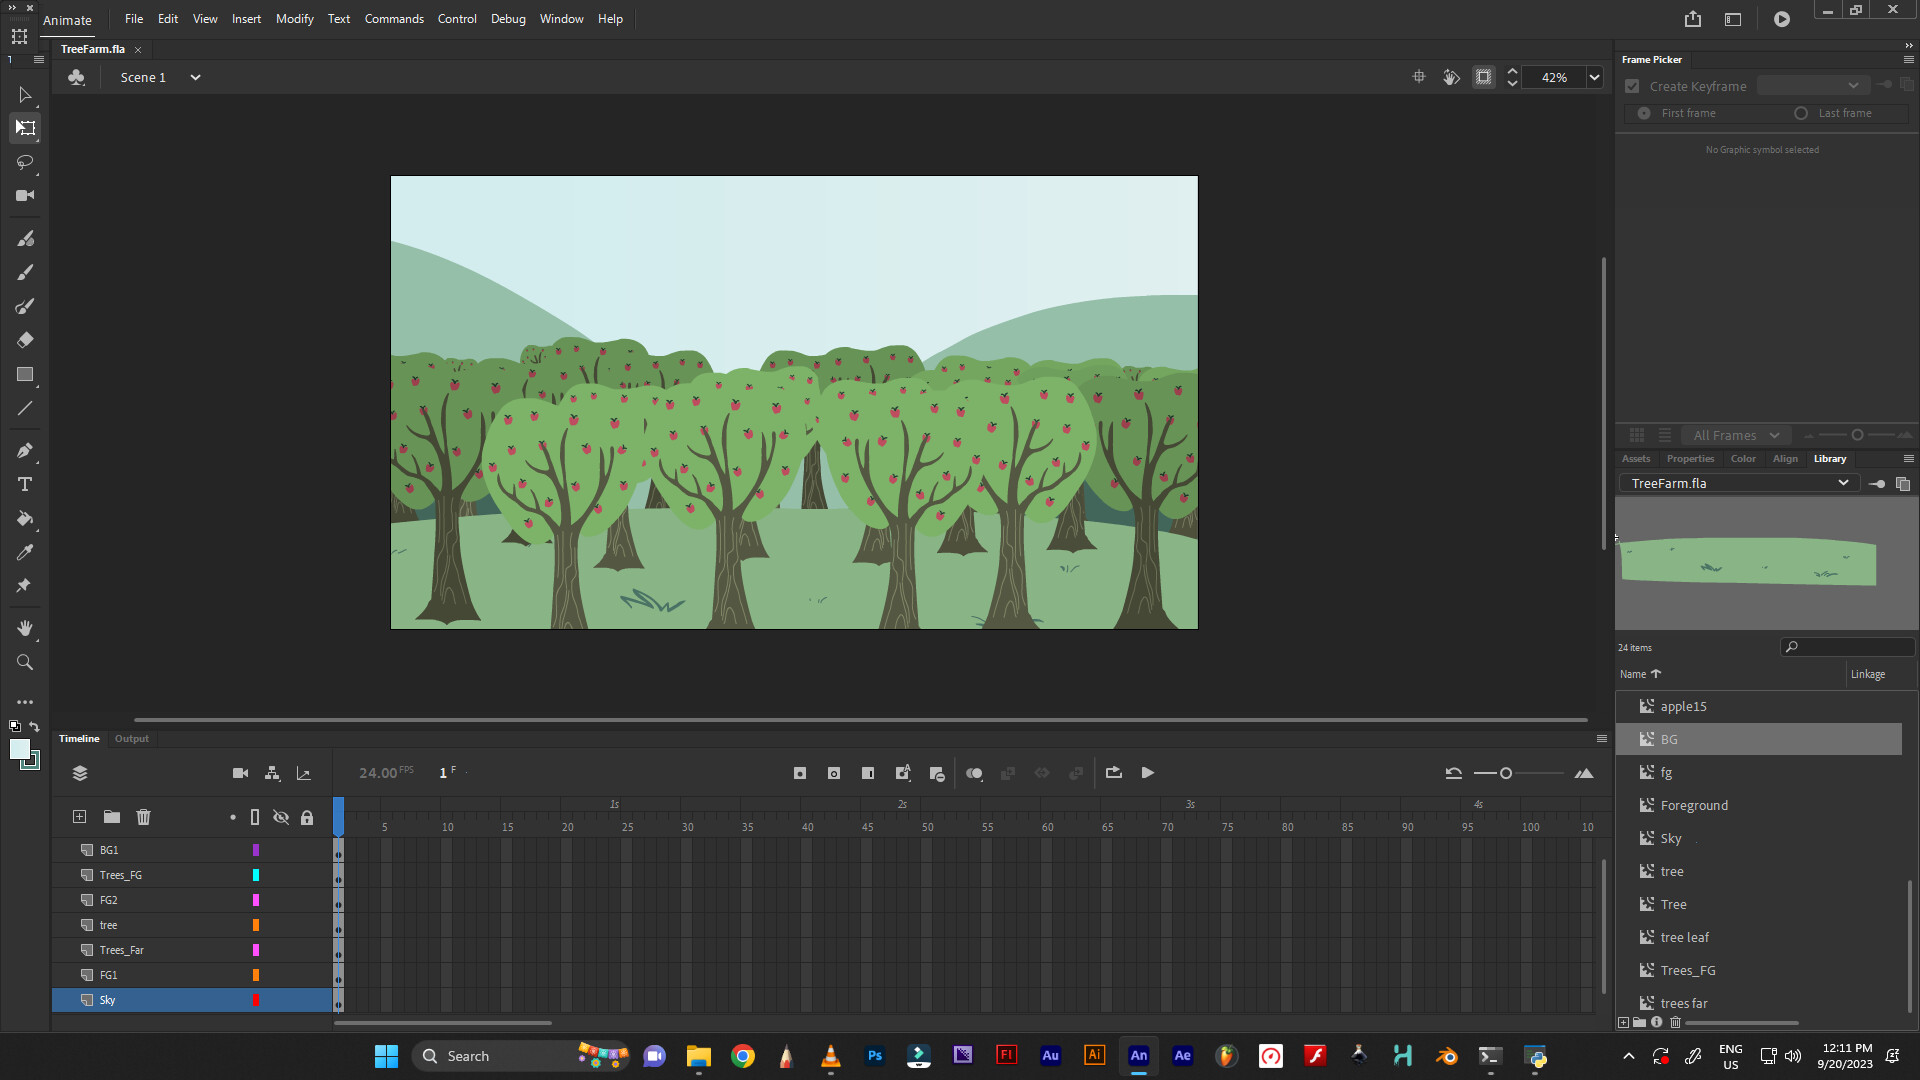
Task: Select the Foreground library symbol
Action: pyautogui.click(x=1694, y=805)
